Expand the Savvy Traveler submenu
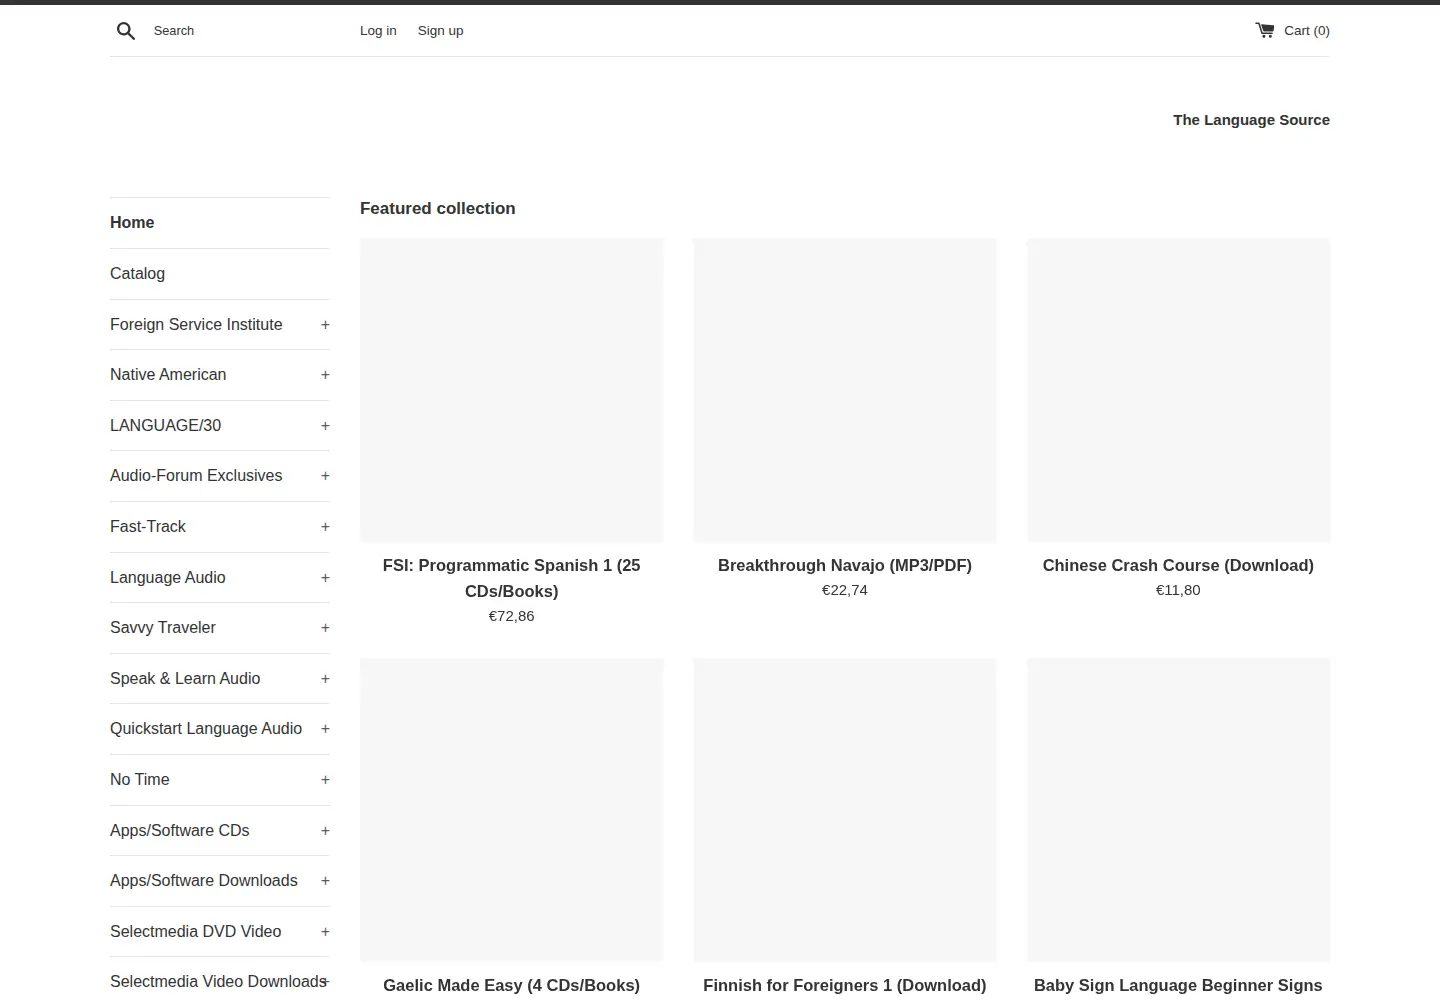This screenshot has height=1000, width=1440. click(x=325, y=628)
